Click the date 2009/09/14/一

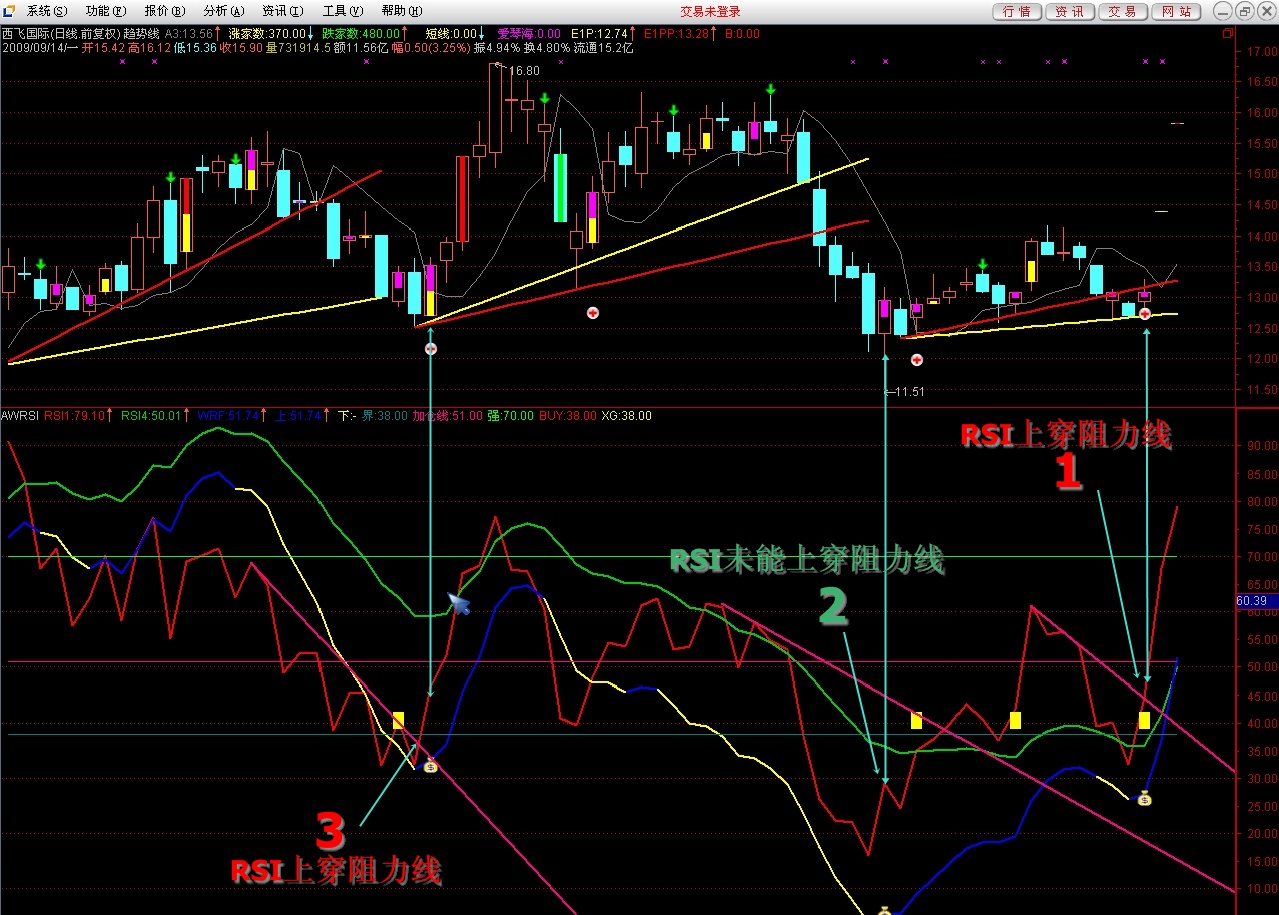point(40,47)
